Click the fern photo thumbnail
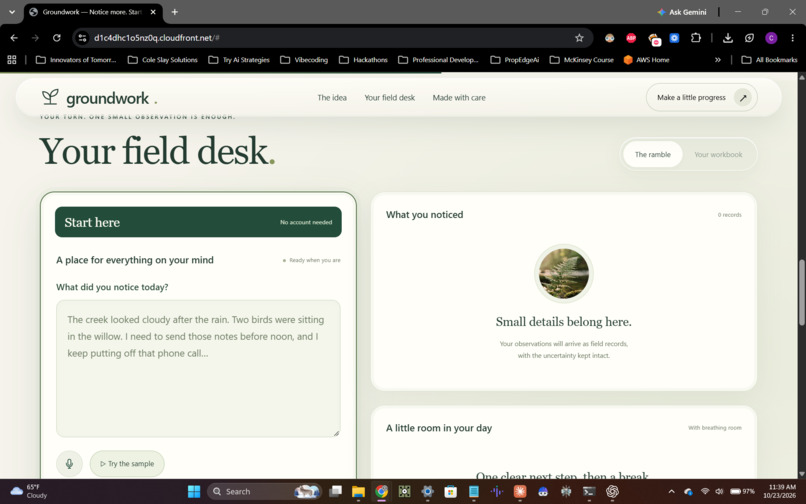 563,273
